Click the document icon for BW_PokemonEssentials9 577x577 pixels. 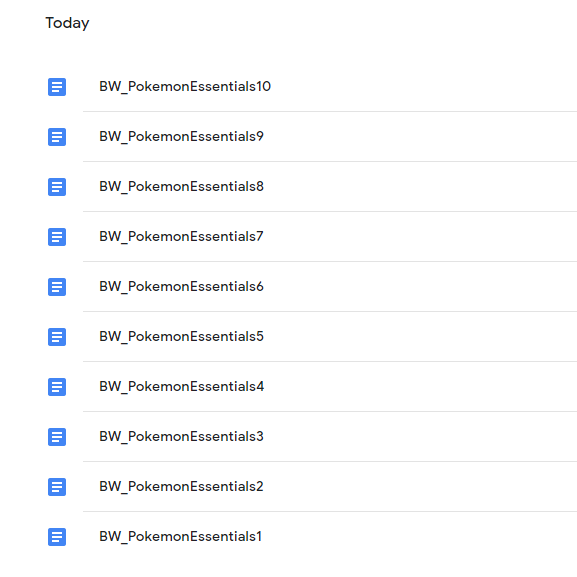(57, 137)
